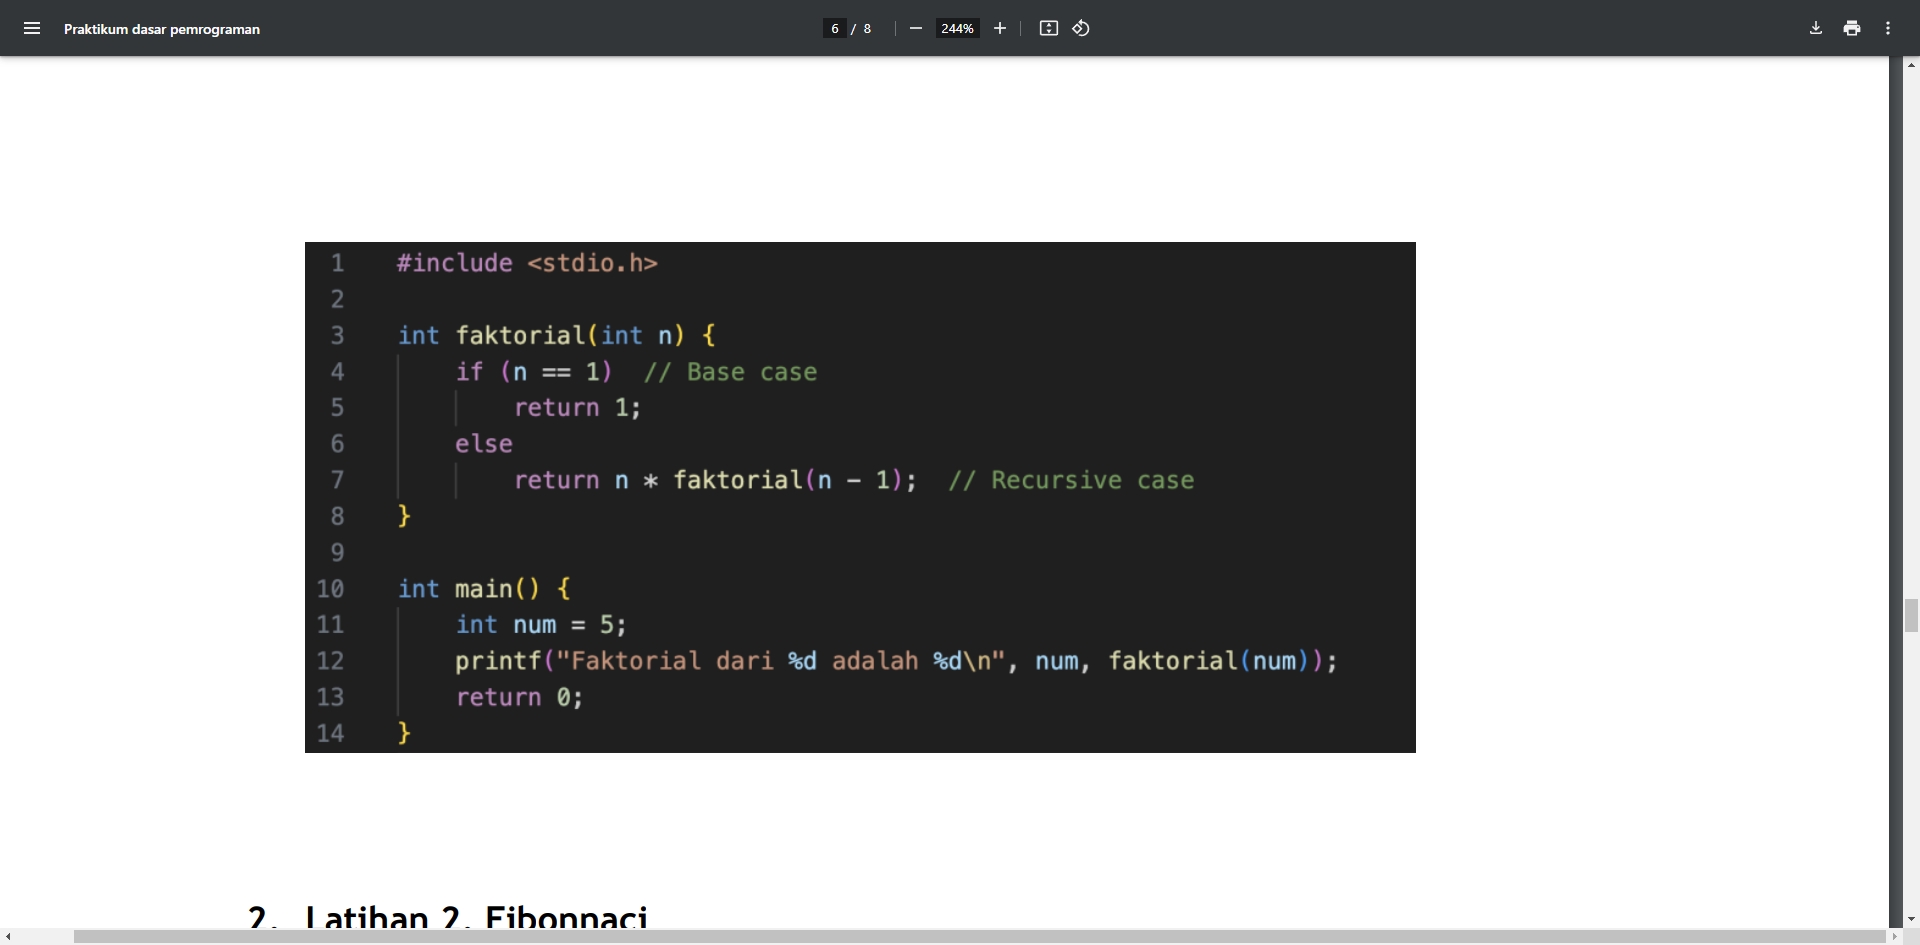Screen dimensions: 1920x945
Task: Click the 'else' keyword on line 6
Action: point(484,444)
